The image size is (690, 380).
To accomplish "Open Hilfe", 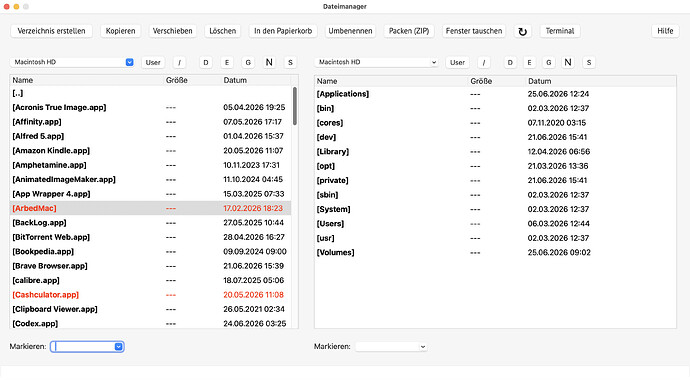I will click(x=665, y=31).
